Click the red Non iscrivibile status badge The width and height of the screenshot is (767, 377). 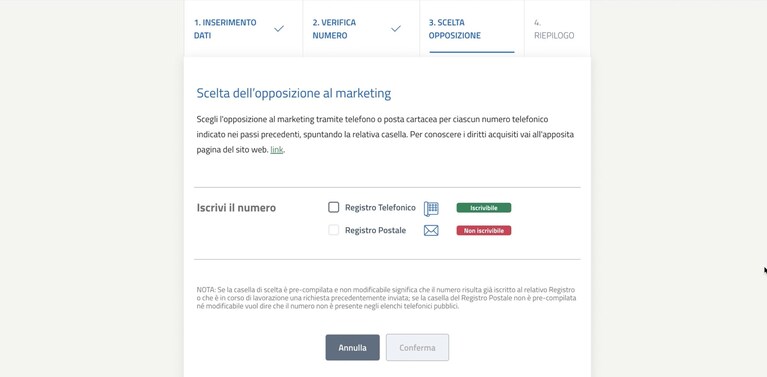pyautogui.click(x=484, y=230)
